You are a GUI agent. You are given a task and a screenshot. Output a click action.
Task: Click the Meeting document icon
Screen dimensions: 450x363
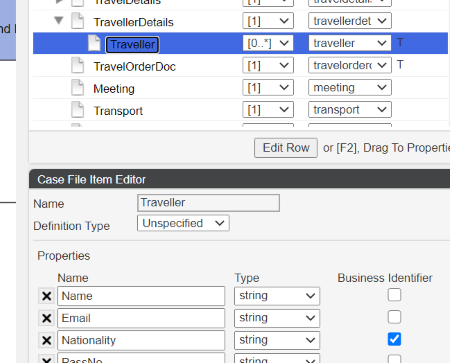[78, 87]
